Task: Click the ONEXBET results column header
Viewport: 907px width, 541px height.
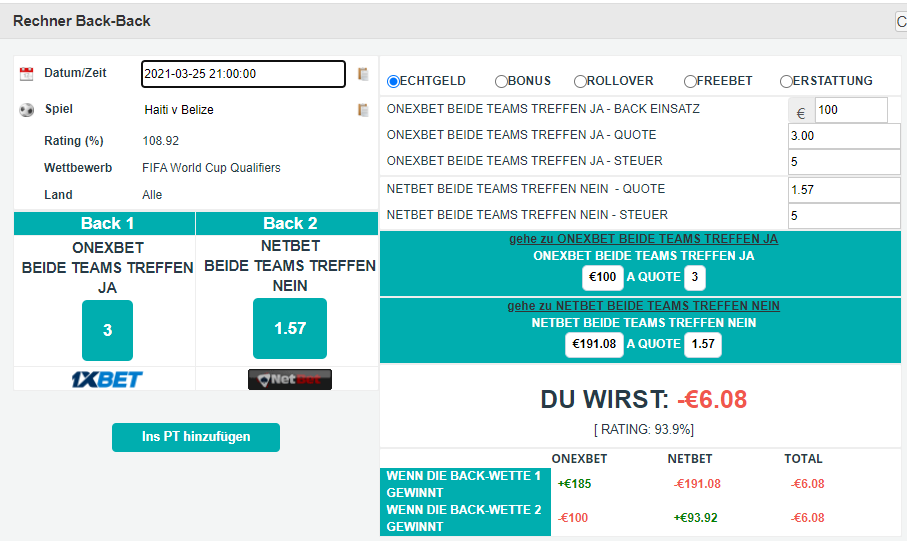Action: [x=579, y=459]
